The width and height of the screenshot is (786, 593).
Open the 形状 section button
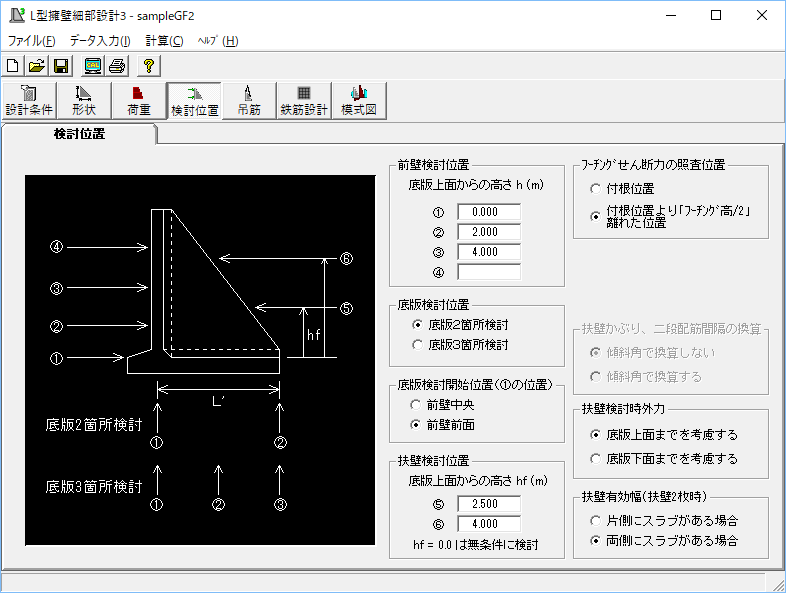point(84,101)
